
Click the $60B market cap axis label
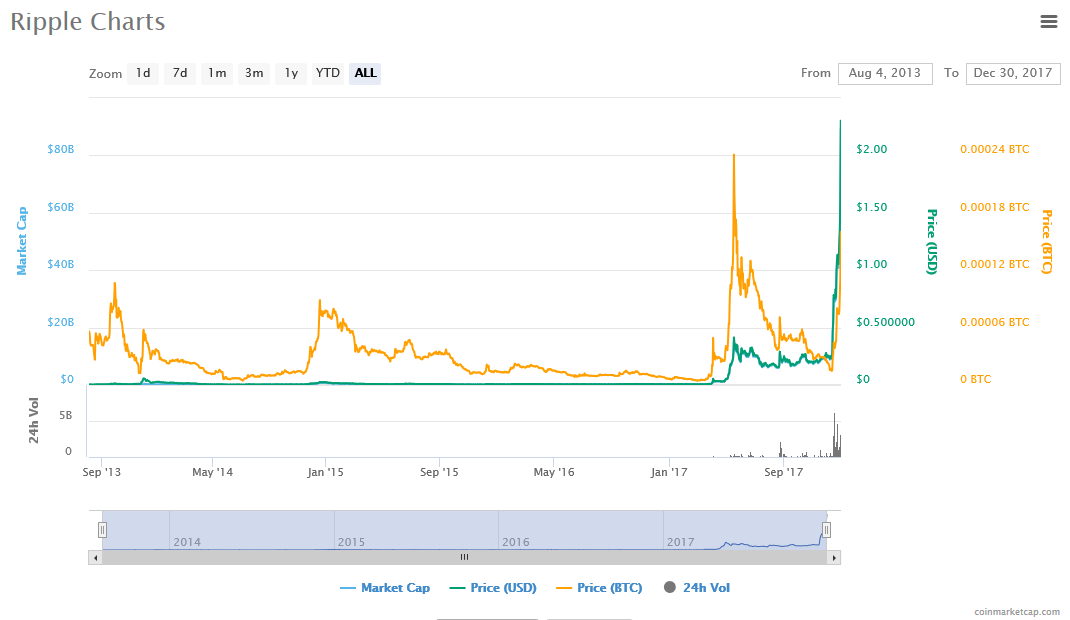coord(61,207)
